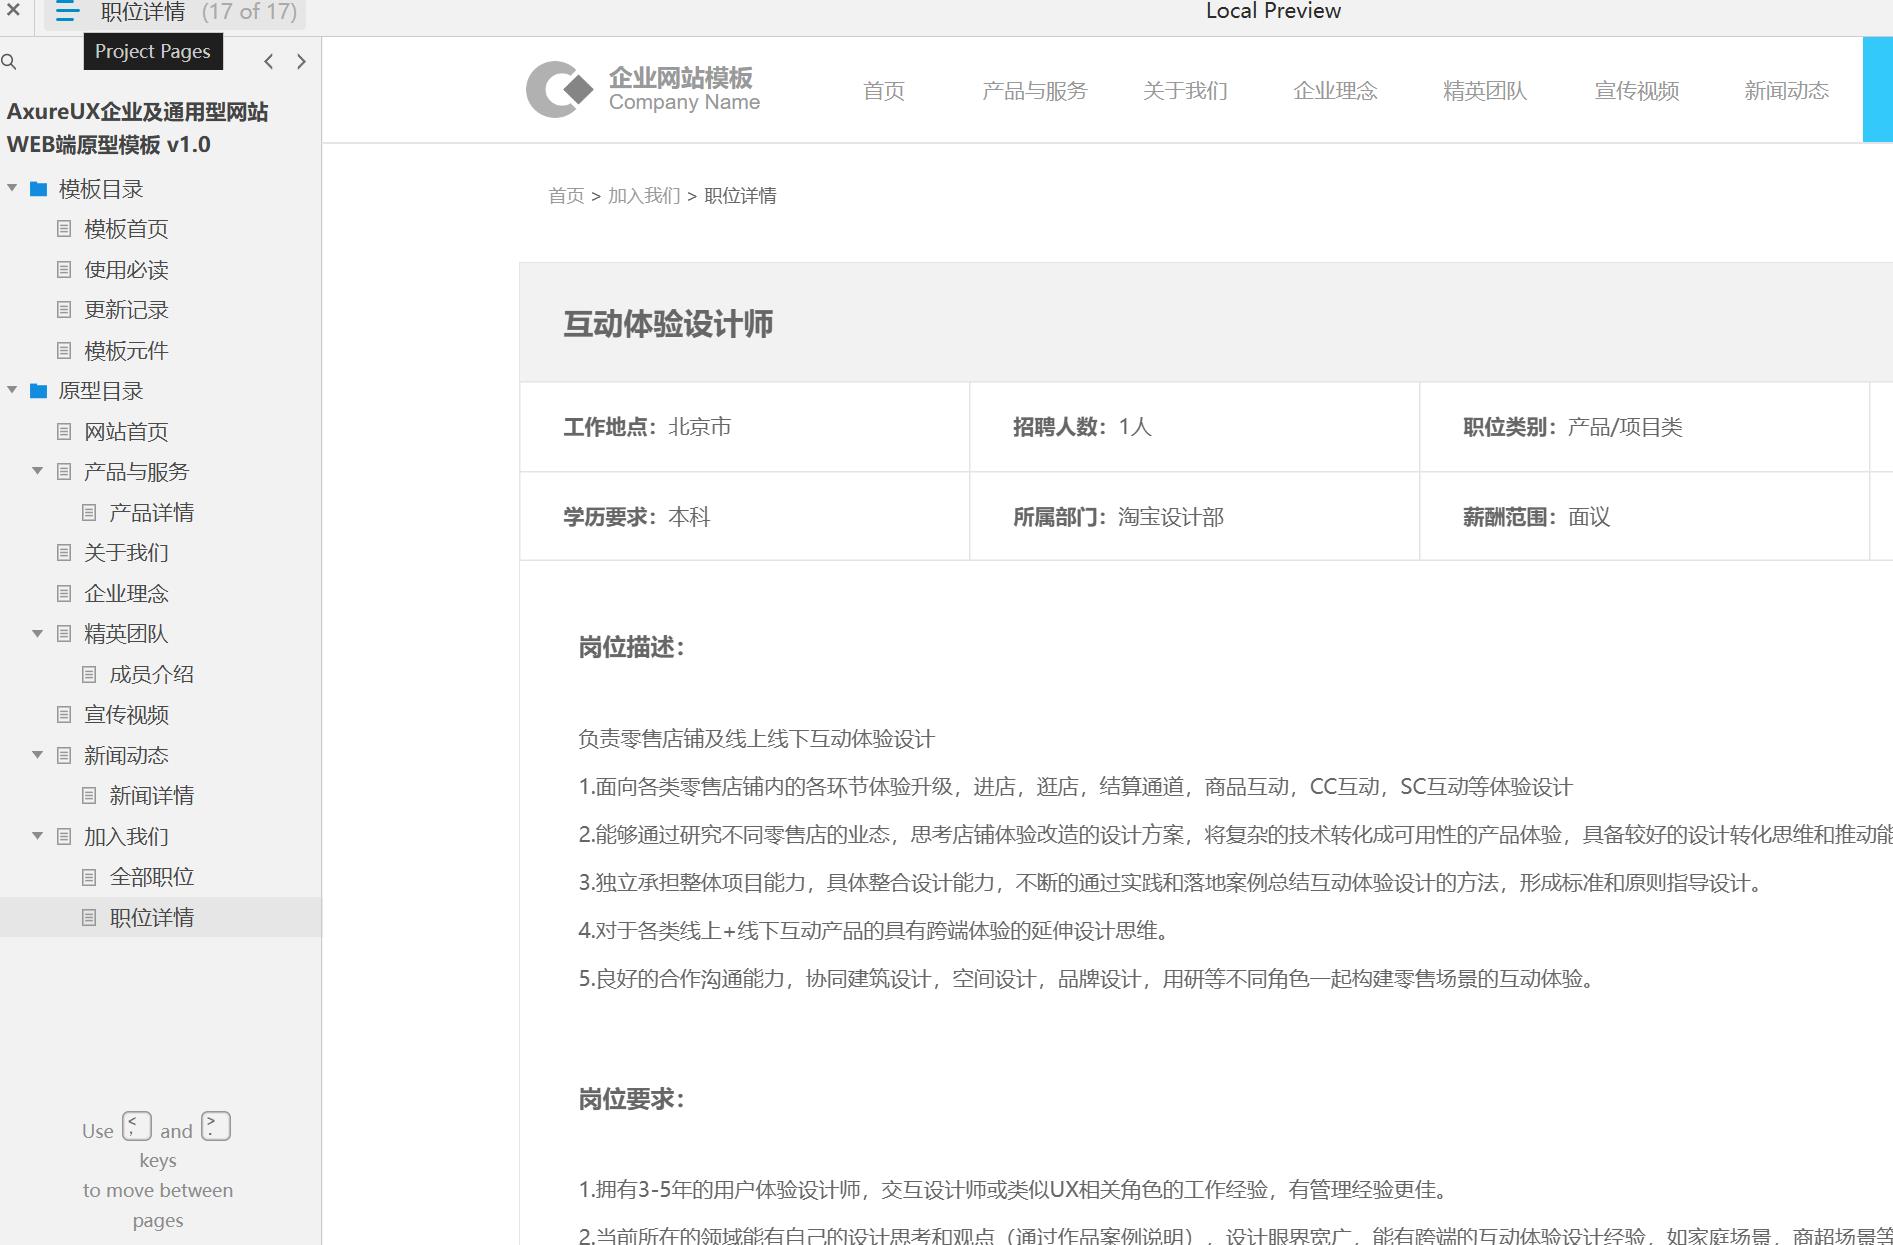
Task: Click the page icon beside 职位详情
Action: point(89,918)
